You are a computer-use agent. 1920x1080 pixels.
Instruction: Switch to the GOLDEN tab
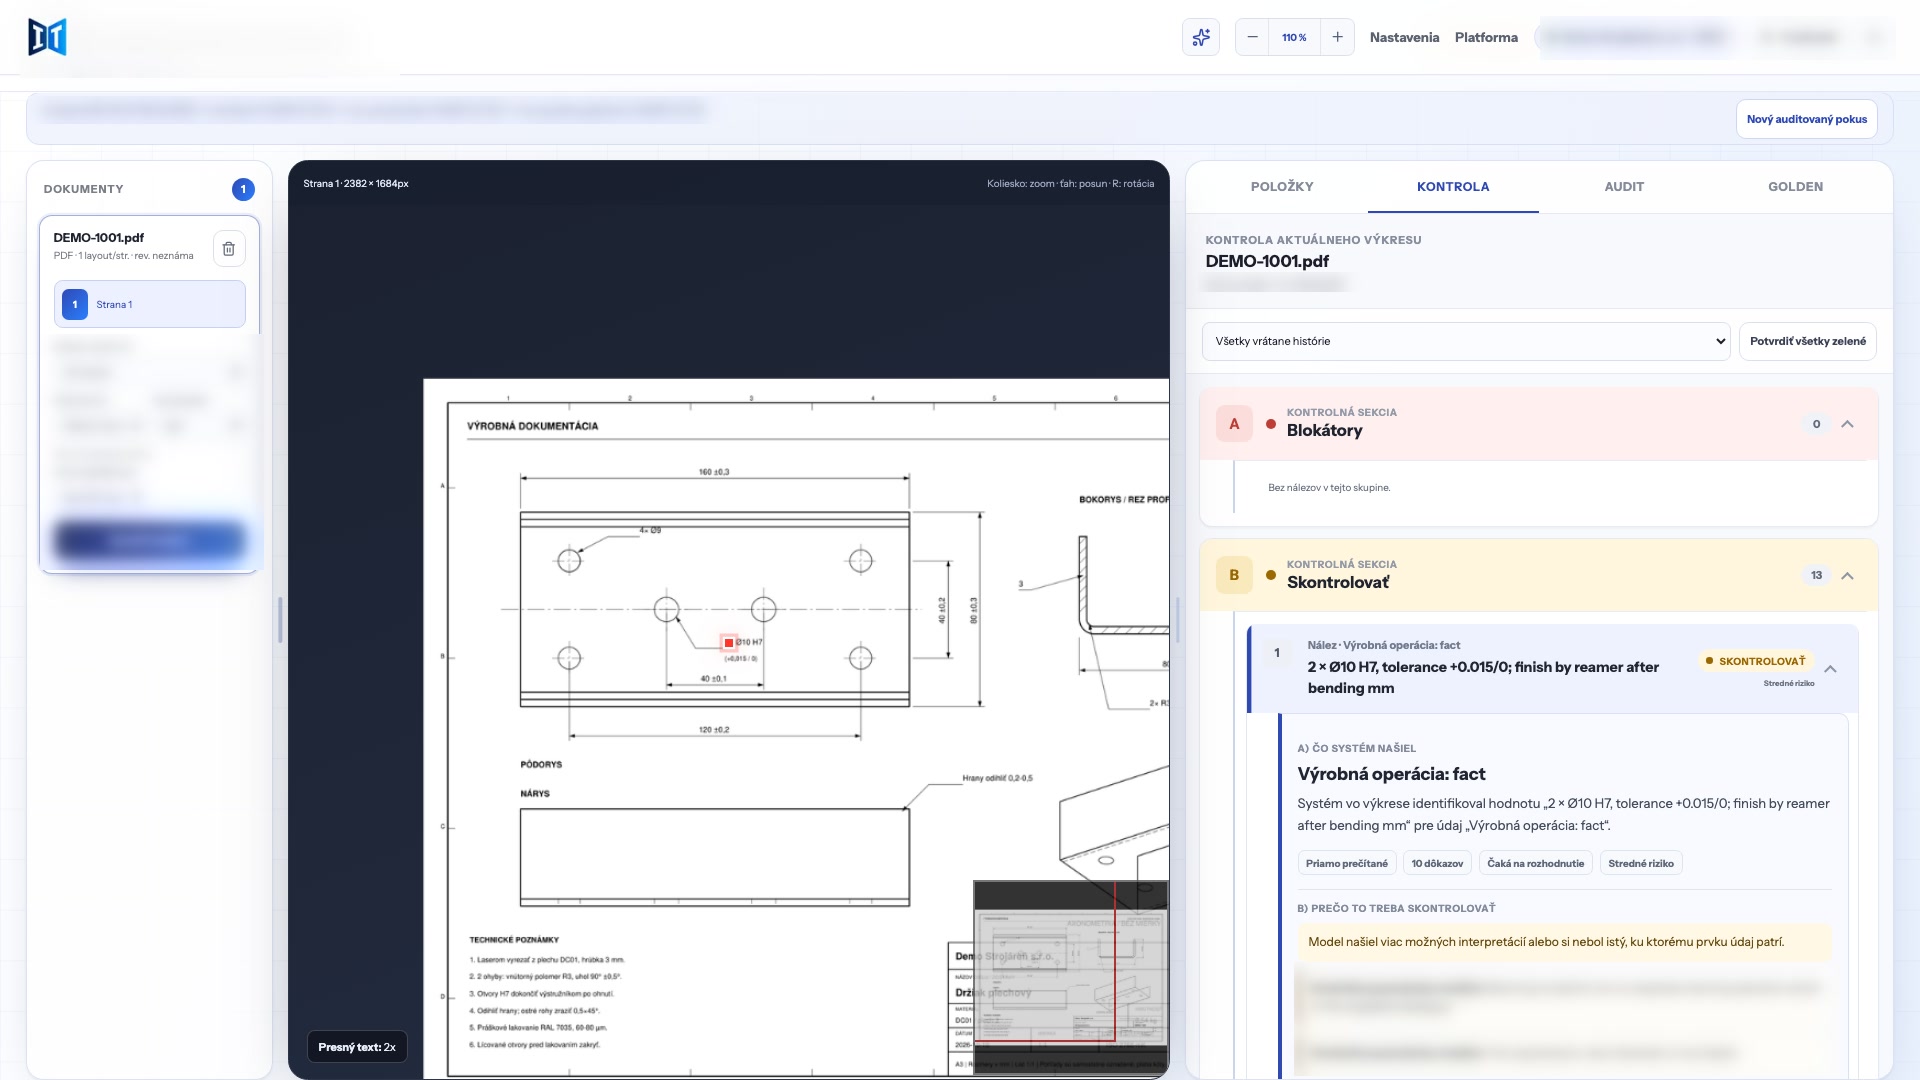[1795, 187]
